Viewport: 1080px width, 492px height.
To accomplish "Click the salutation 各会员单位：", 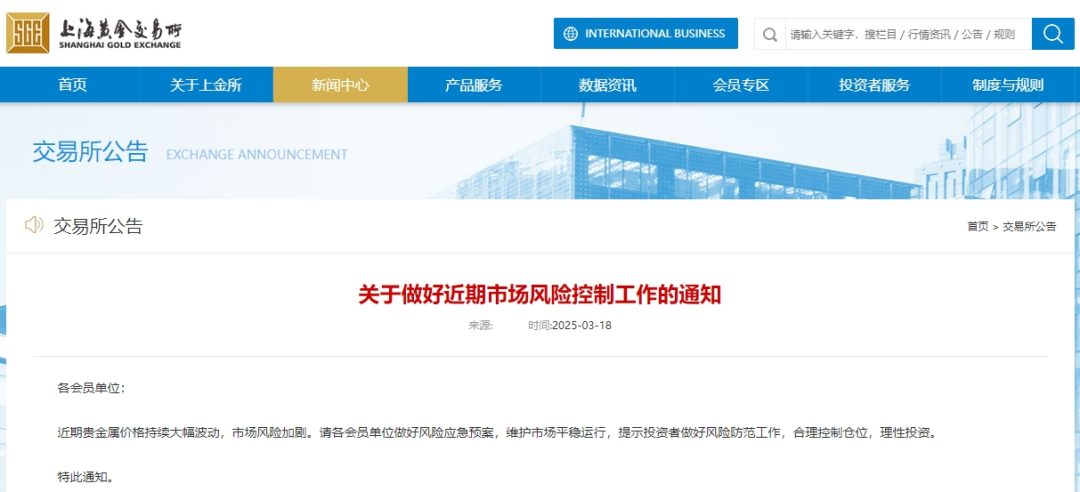I will [91, 388].
